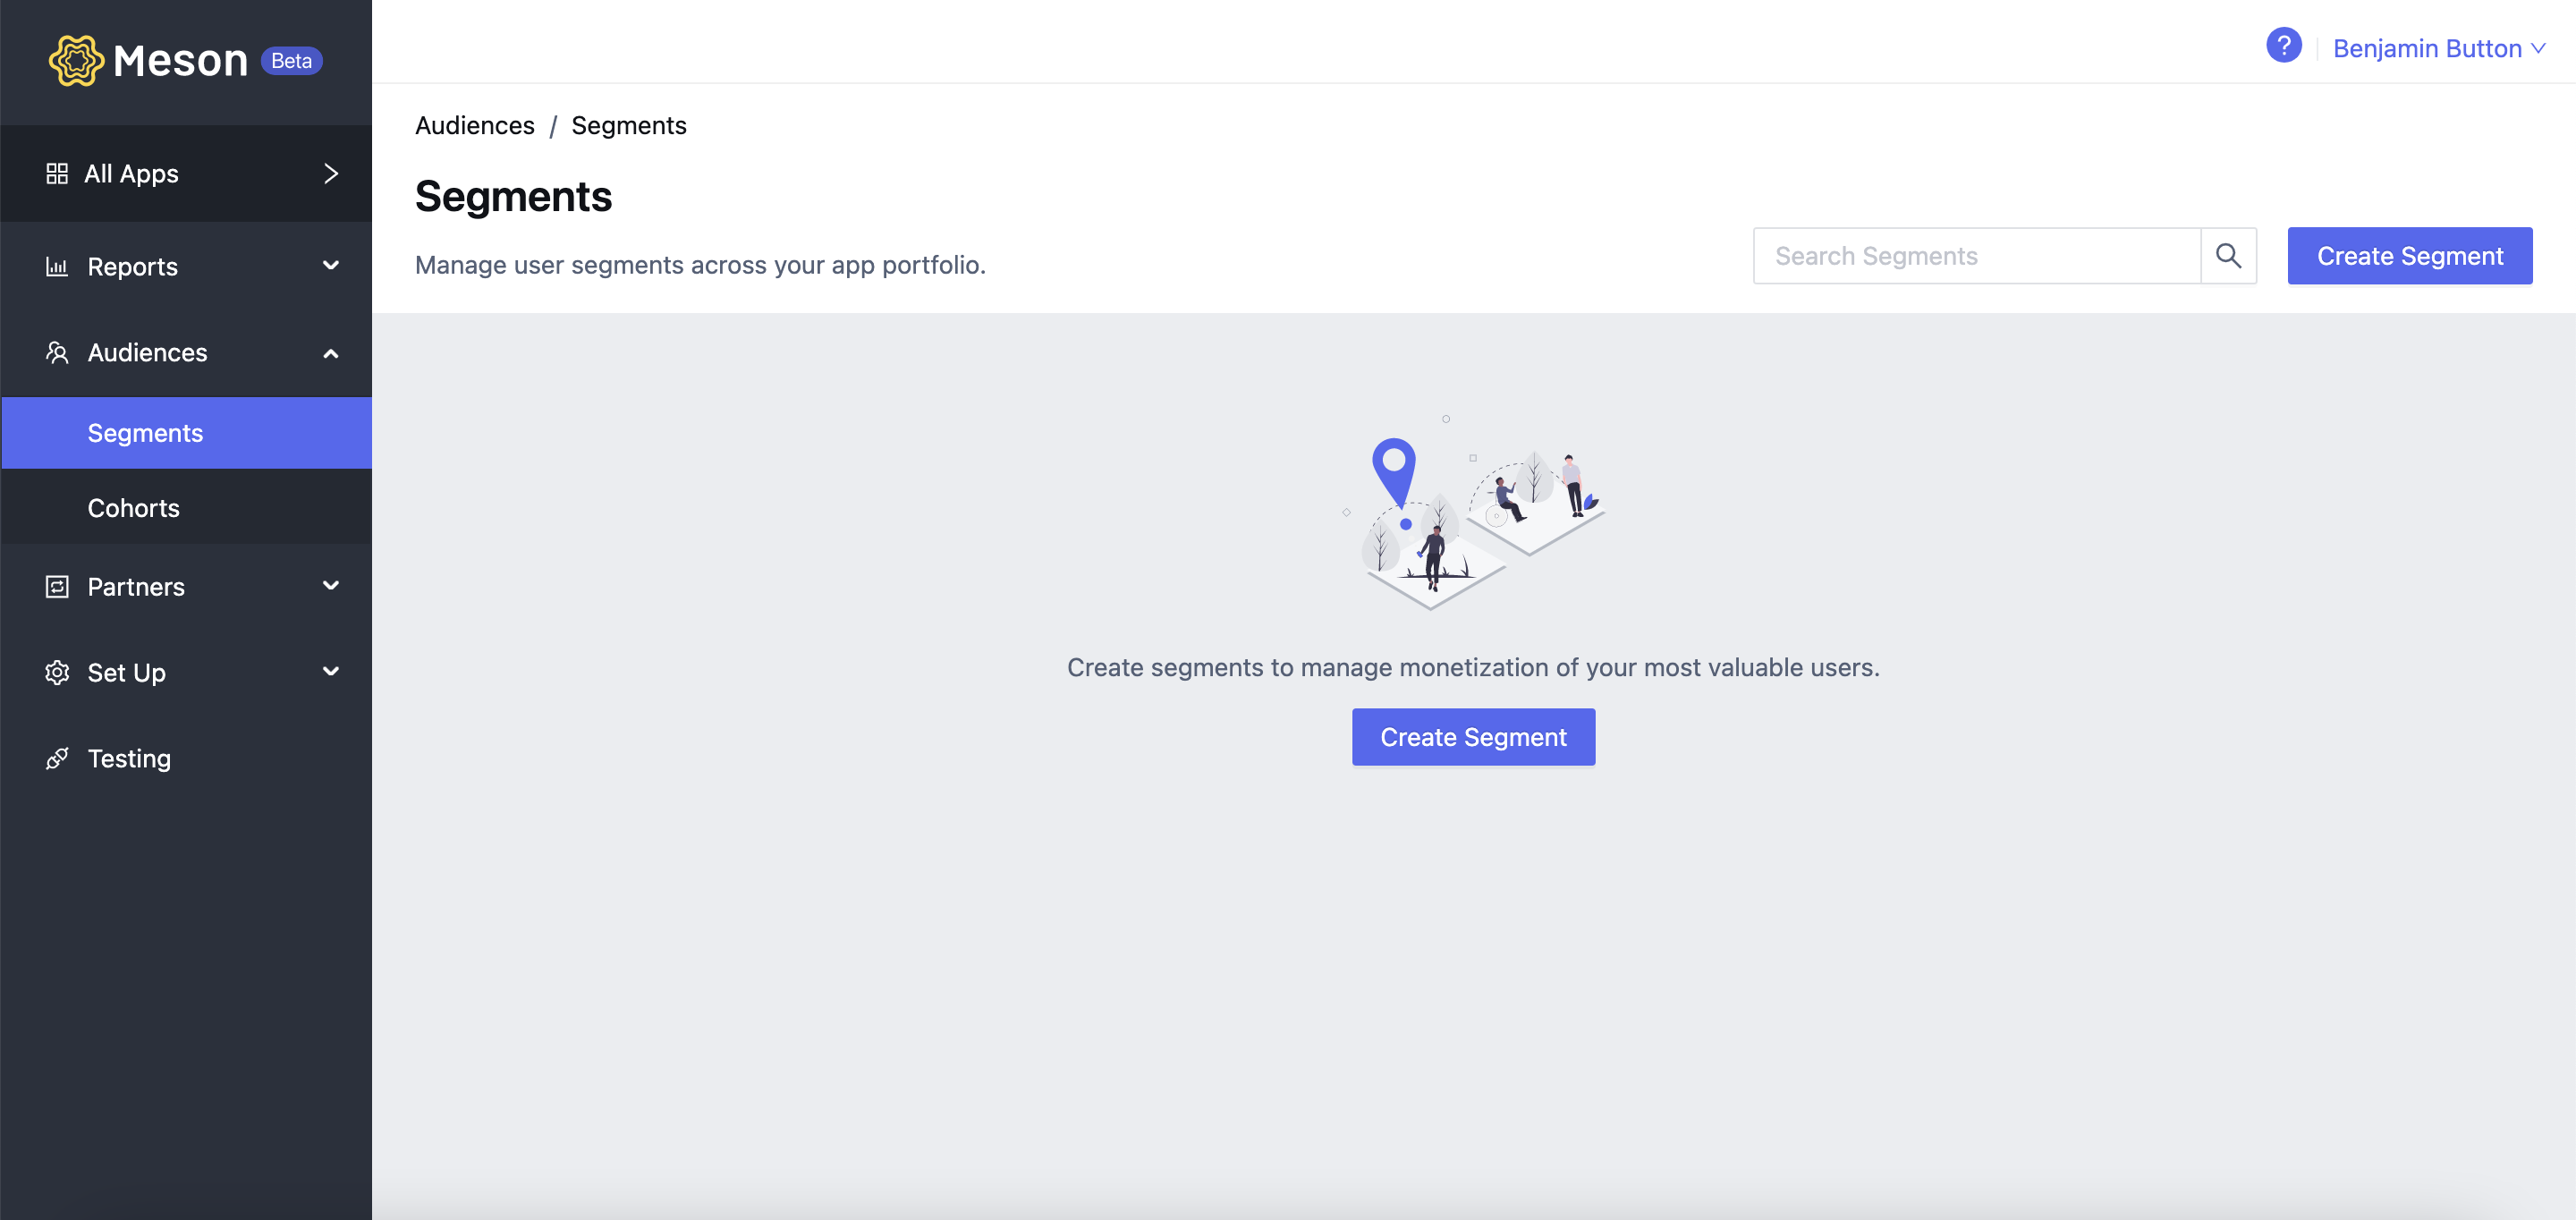Viewport: 2576px width, 1220px height.
Task: Click the Meson logo icon
Action: pyautogui.click(x=76, y=61)
